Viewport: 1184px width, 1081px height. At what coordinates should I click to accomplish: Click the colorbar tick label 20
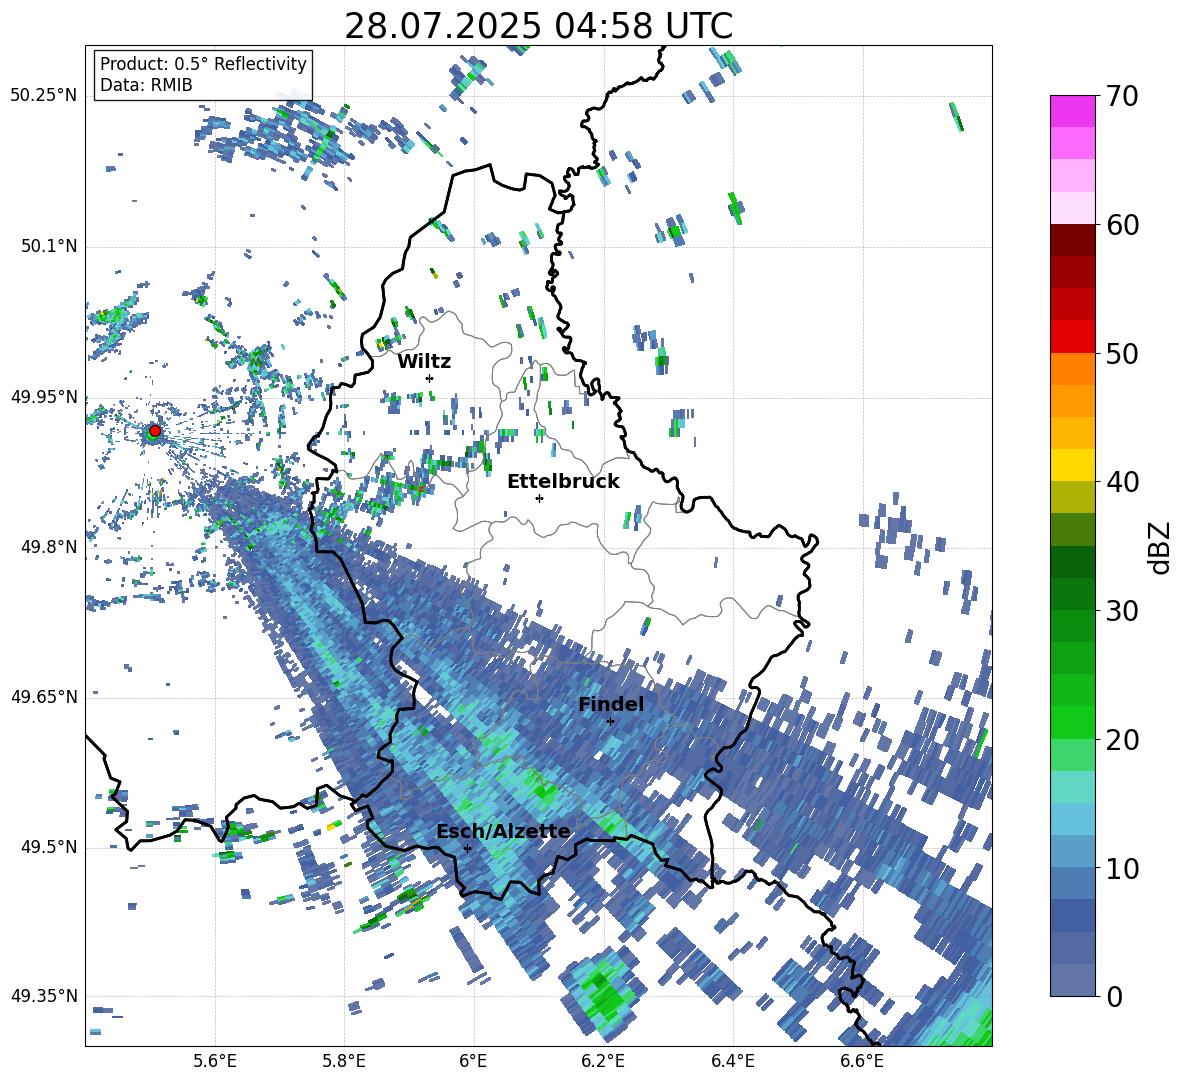[1122, 739]
